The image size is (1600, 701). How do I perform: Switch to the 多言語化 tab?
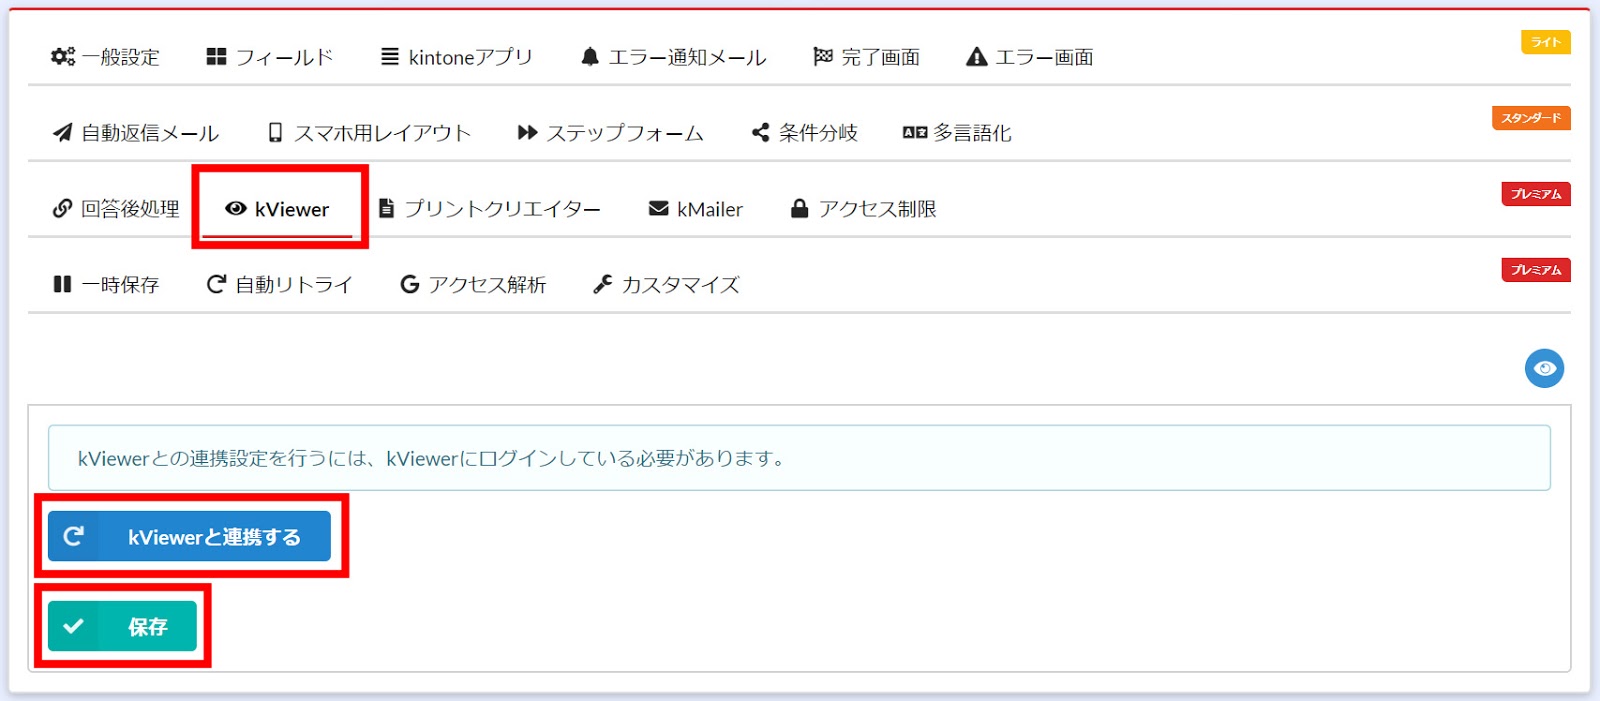(957, 133)
